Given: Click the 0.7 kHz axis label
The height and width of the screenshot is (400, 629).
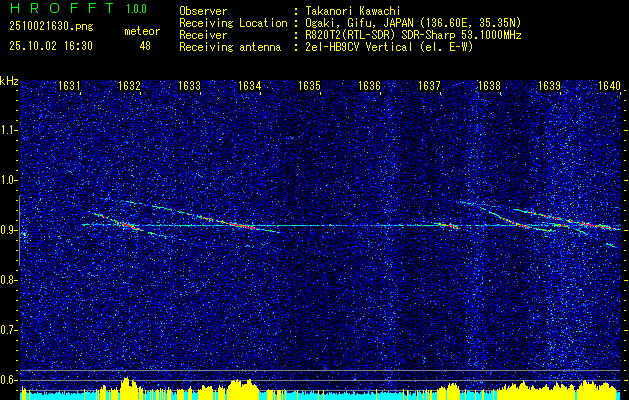Looking at the screenshot, I should [9, 330].
